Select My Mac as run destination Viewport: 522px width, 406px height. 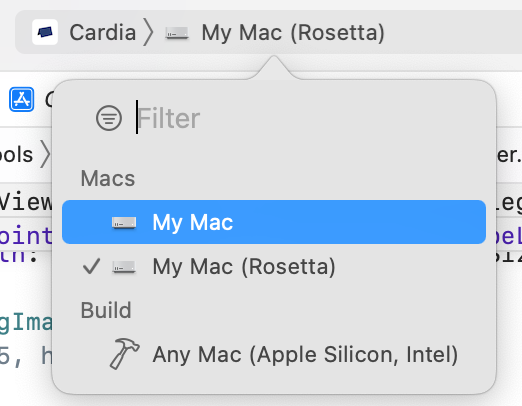(274, 222)
